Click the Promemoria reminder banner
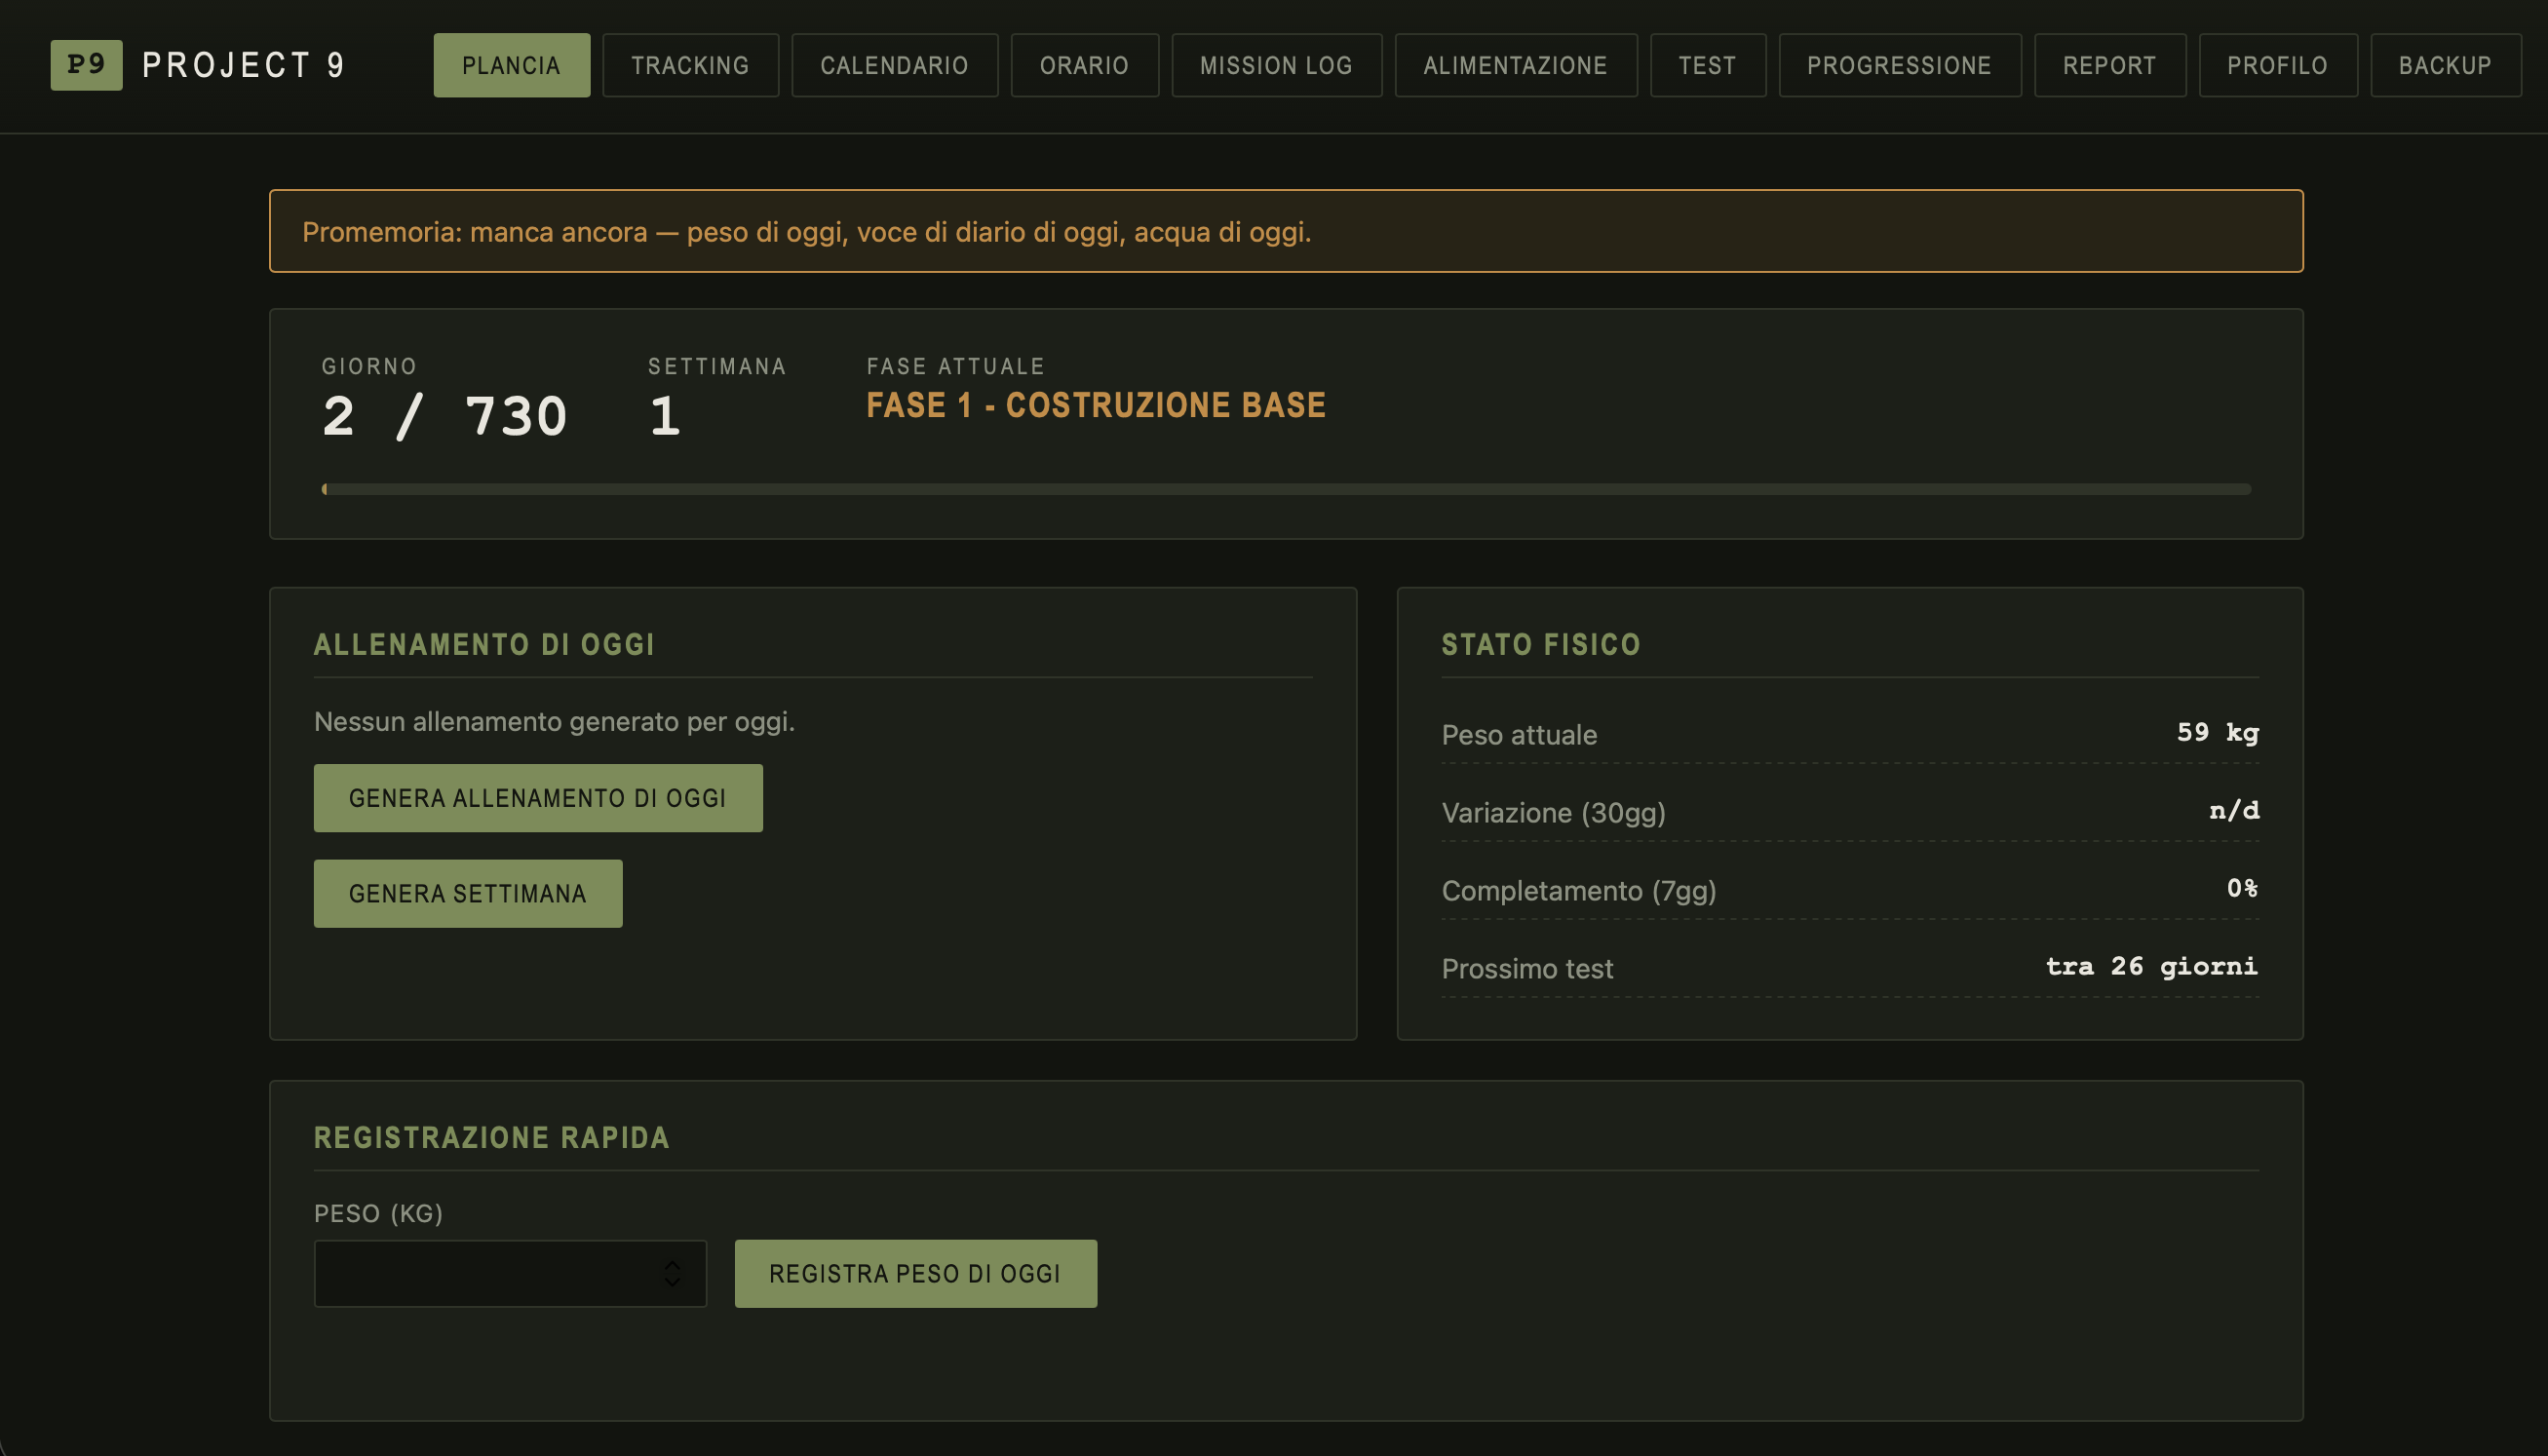 [1286, 231]
